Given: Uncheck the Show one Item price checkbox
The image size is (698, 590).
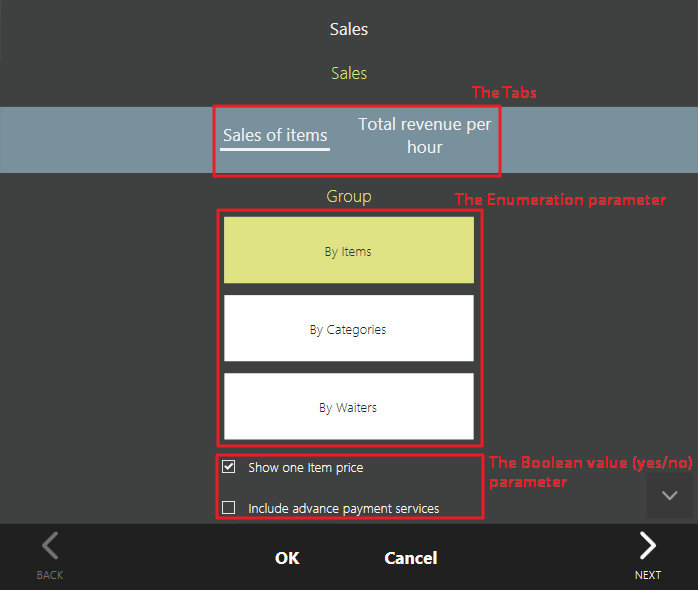Looking at the screenshot, I should coord(229,467).
